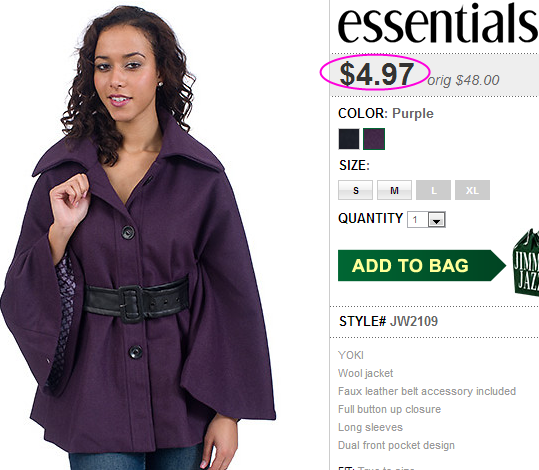
Task: Pick the greyed-out XL size option
Action: point(472,190)
